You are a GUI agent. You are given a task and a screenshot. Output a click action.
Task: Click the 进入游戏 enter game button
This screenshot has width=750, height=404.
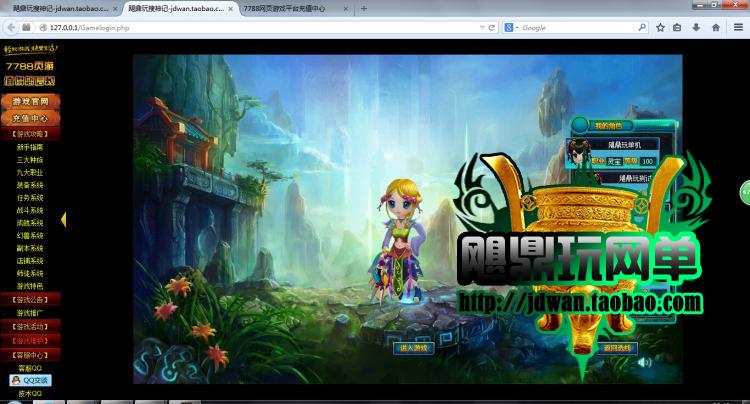coord(413,348)
